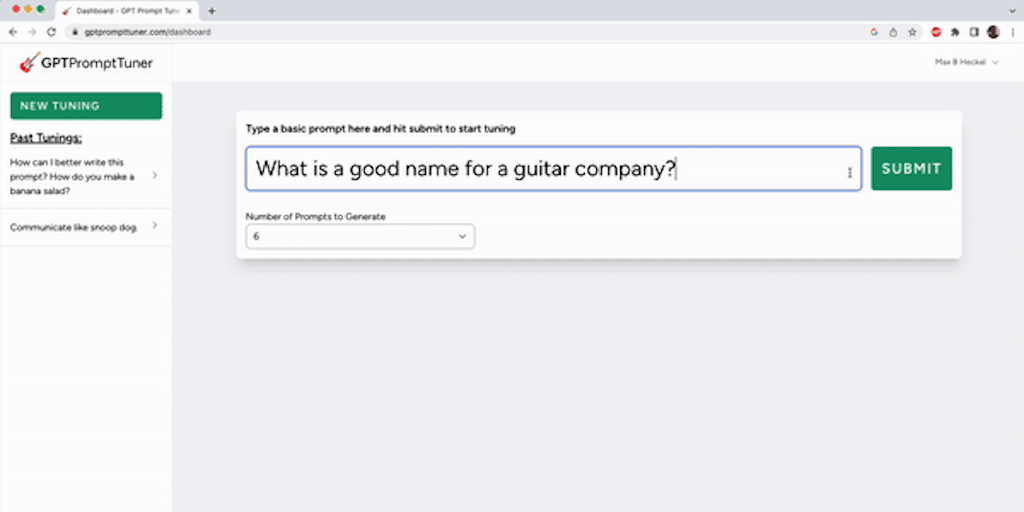Click the NEW TUNING button
The height and width of the screenshot is (512, 1024).
(x=85, y=106)
